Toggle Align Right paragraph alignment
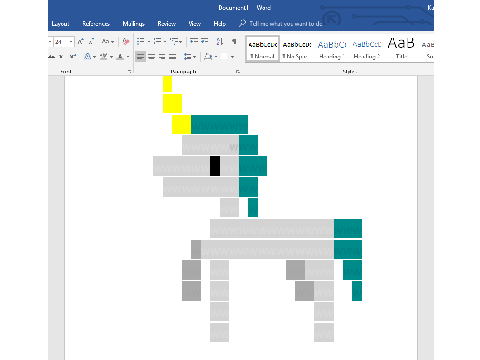The height and width of the screenshot is (360, 480). coord(162,56)
